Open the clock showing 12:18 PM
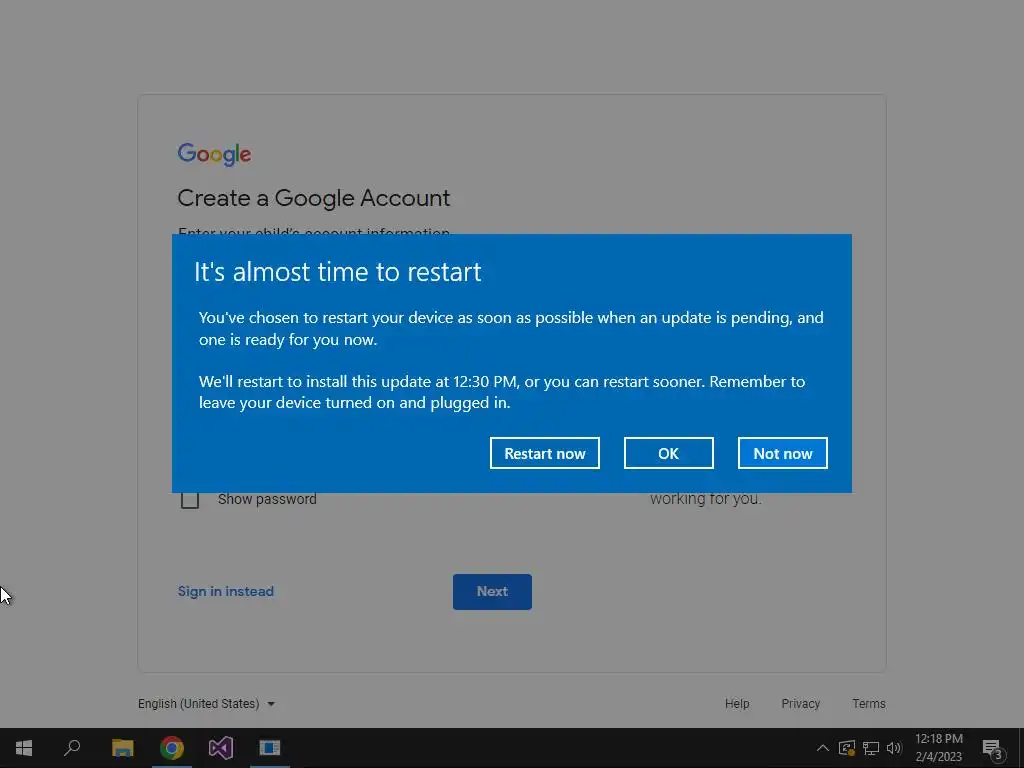Image resolution: width=1024 pixels, height=768 pixels. pyautogui.click(x=938, y=748)
